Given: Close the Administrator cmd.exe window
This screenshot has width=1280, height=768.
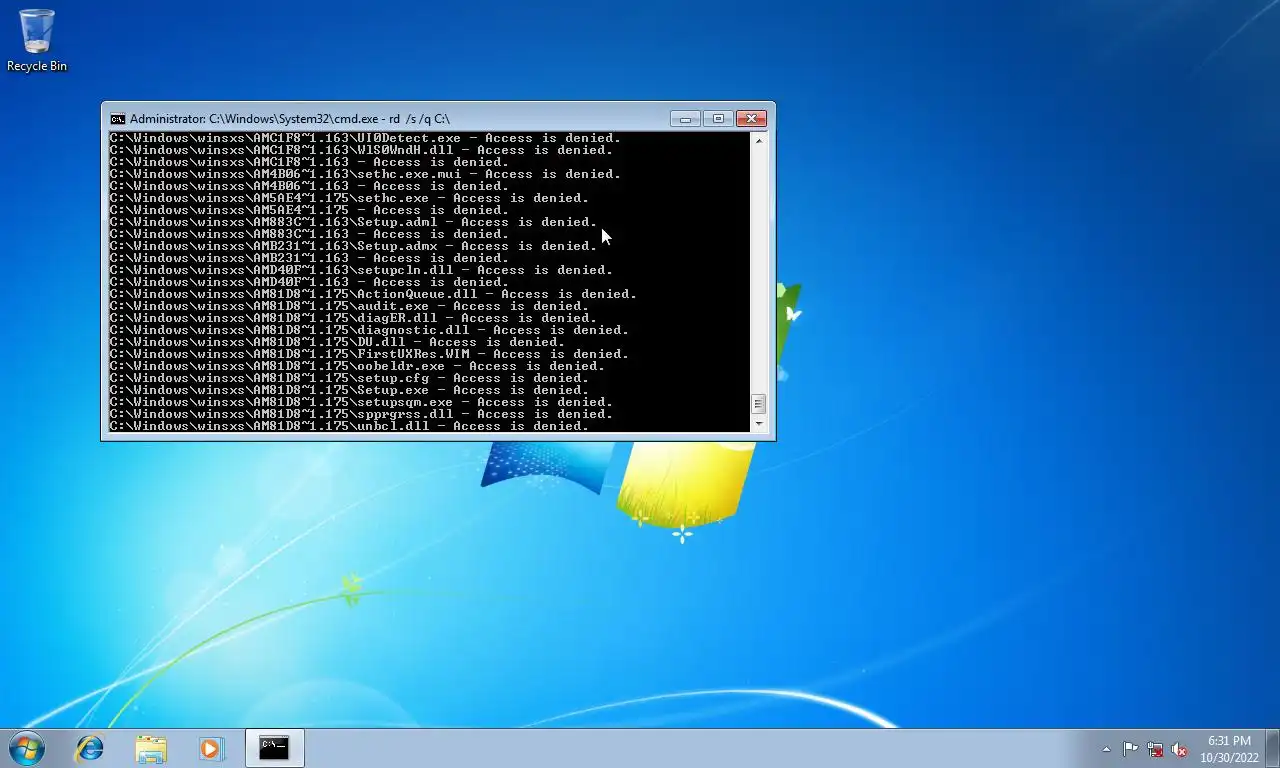Looking at the screenshot, I should [x=751, y=118].
